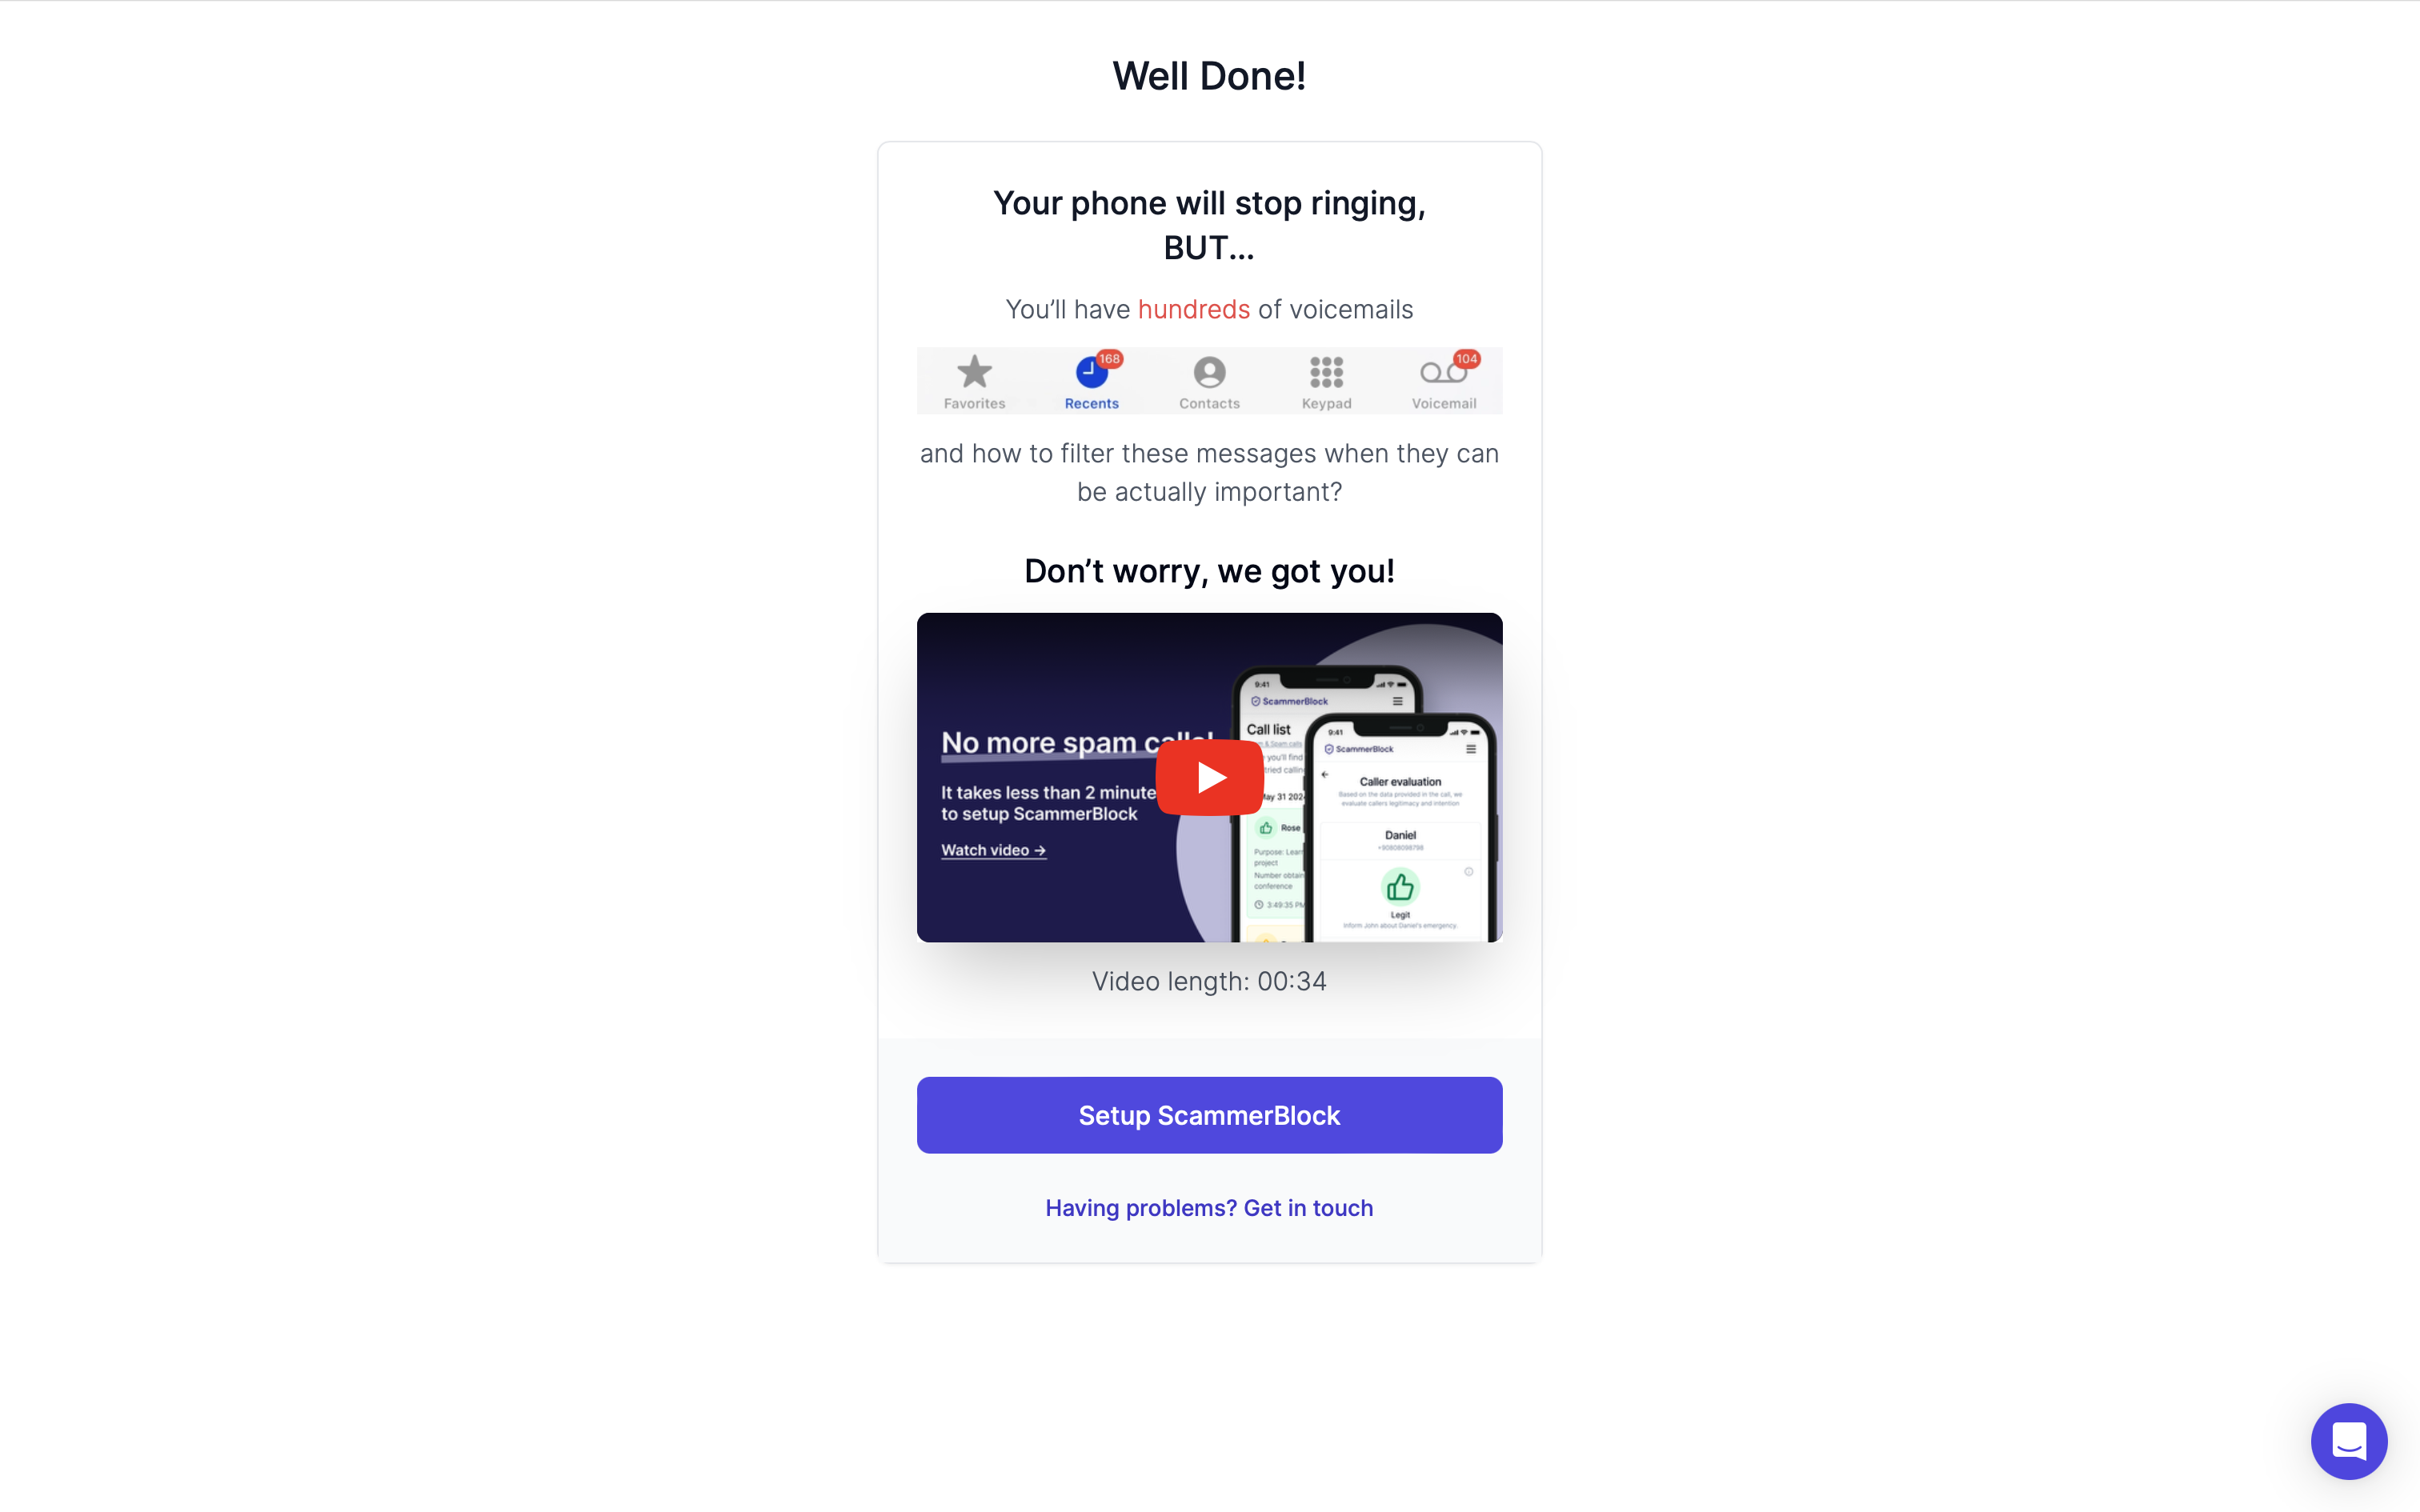Click the green thumbs-up Legit icon
This screenshot has height=1512, width=2420.
1400,887
